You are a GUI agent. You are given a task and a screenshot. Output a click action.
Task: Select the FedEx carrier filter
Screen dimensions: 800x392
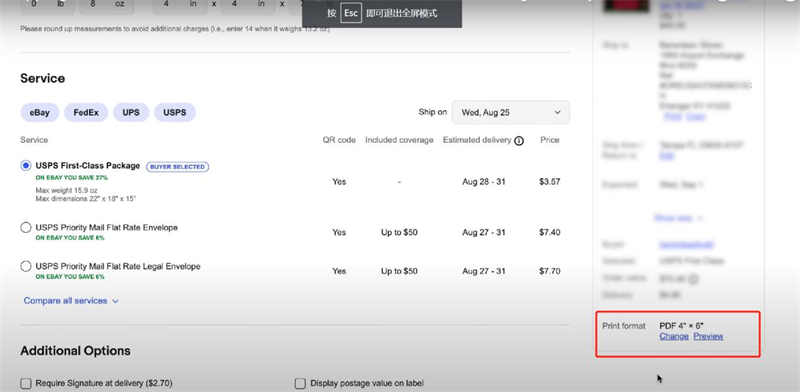tap(86, 113)
